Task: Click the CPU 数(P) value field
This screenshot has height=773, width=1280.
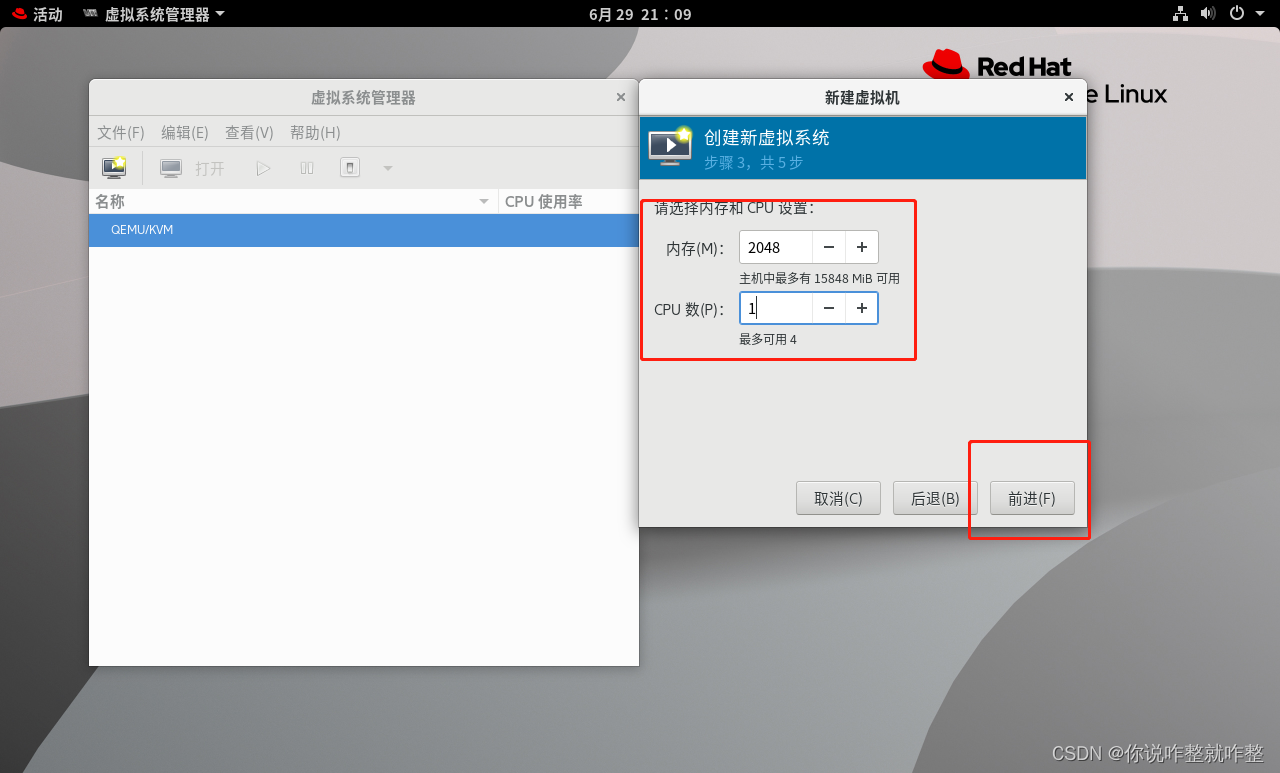Action: tap(776, 308)
